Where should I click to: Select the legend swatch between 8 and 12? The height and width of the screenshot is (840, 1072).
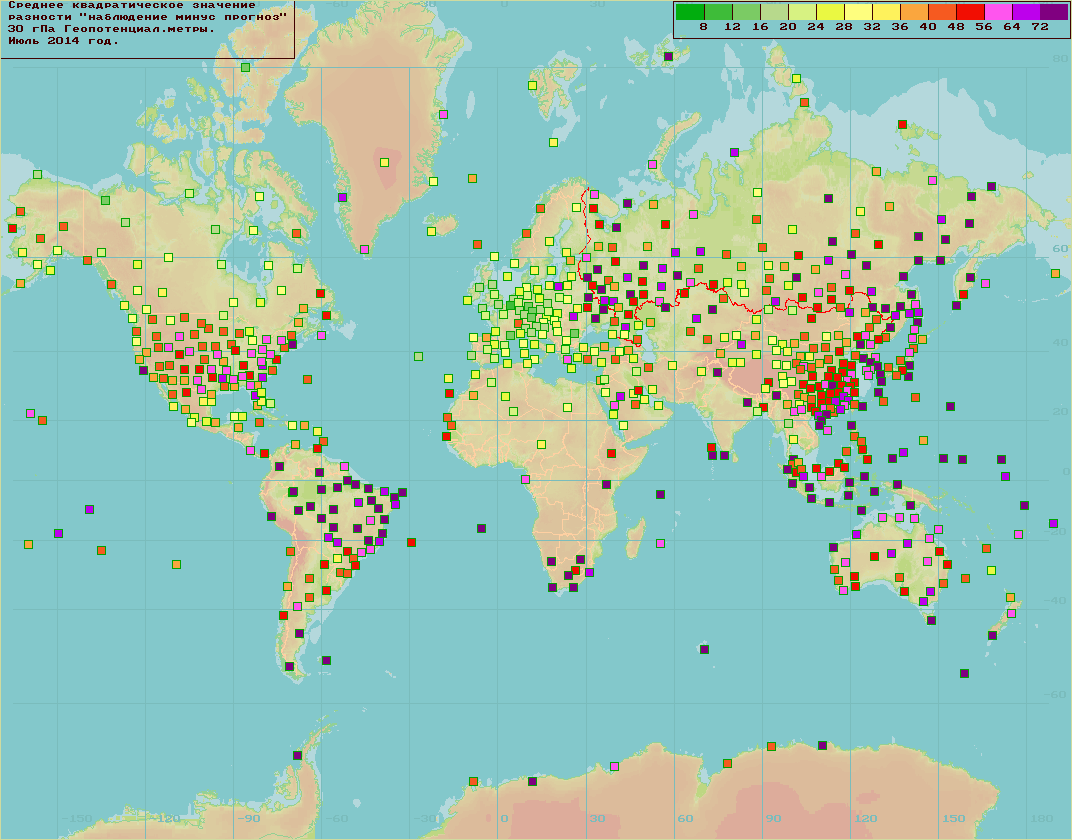[718, 11]
